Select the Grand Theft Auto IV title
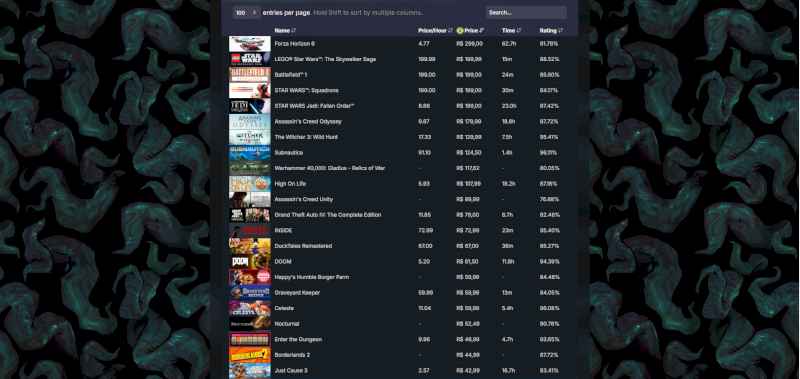The height and width of the screenshot is (379, 800). [x=328, y=215]
